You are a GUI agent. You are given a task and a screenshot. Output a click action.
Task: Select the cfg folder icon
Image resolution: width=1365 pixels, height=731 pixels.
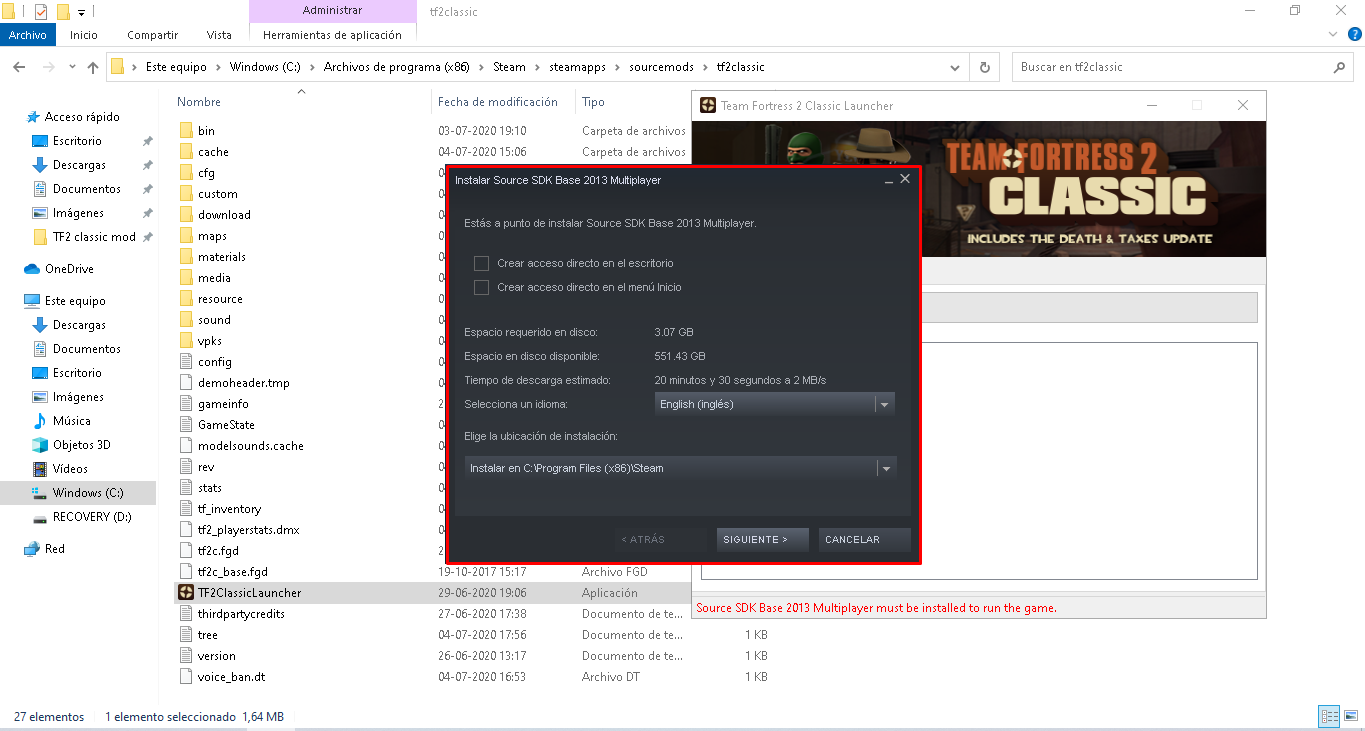185,173
